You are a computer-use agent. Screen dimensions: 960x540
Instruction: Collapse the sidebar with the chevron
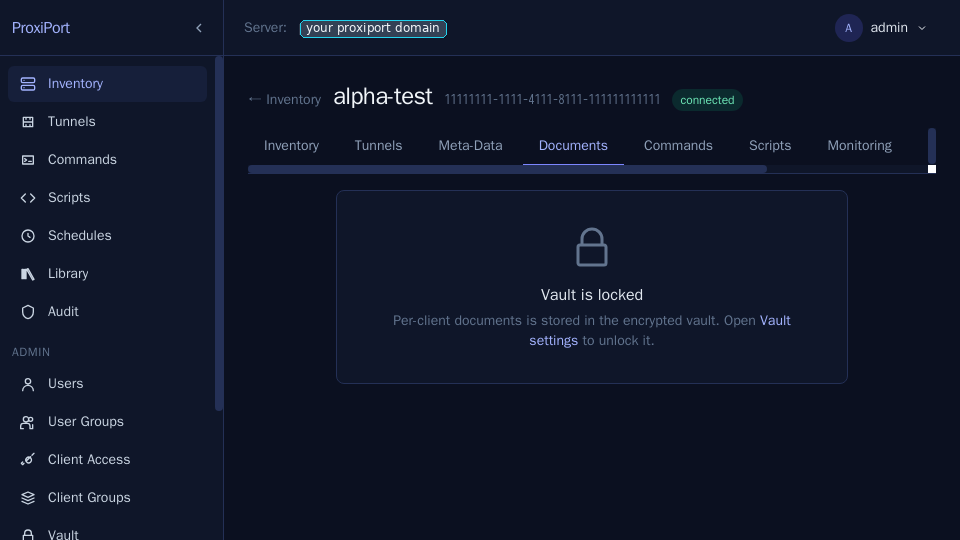tap(199, 28)
